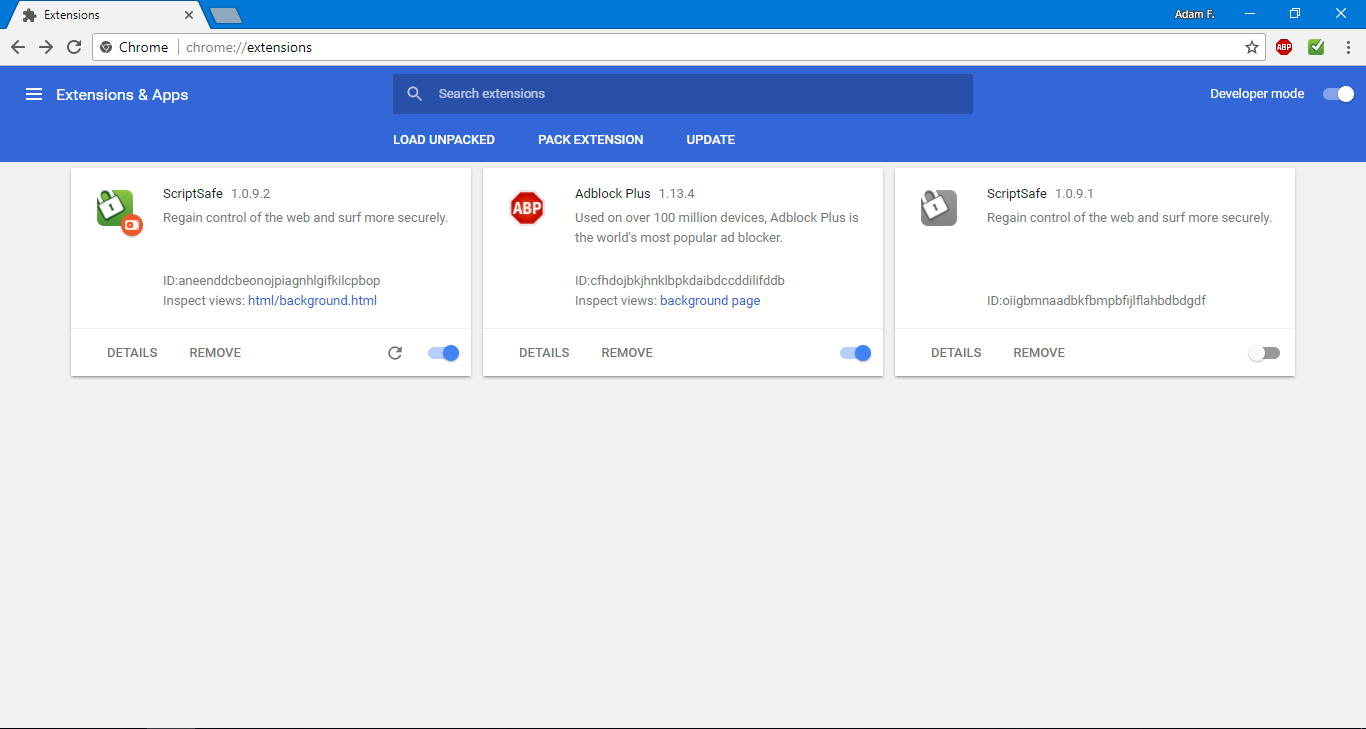The image size is (1366, 729).
Task: Reload the ScriptSafe 1.0.9.2 extension
Action: click(x=395, y=352)
